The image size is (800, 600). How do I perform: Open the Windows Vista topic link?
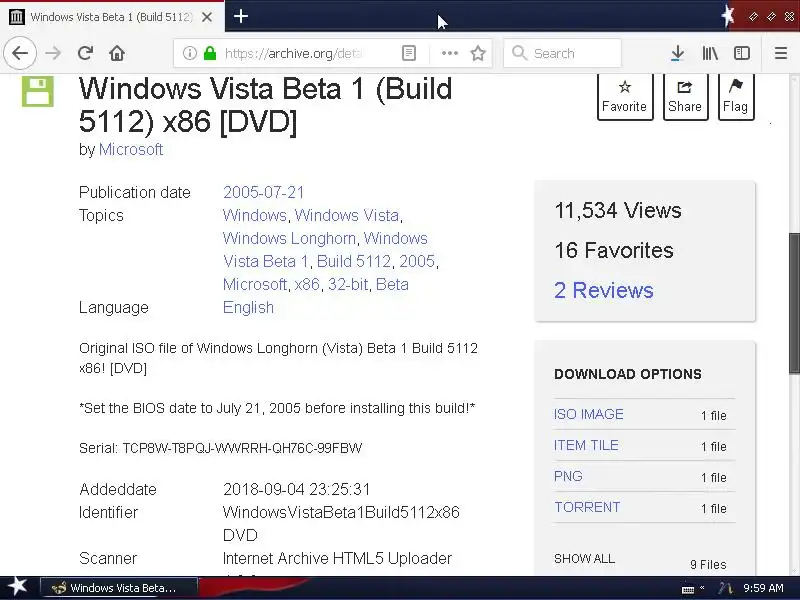click(x=347, y=215)
